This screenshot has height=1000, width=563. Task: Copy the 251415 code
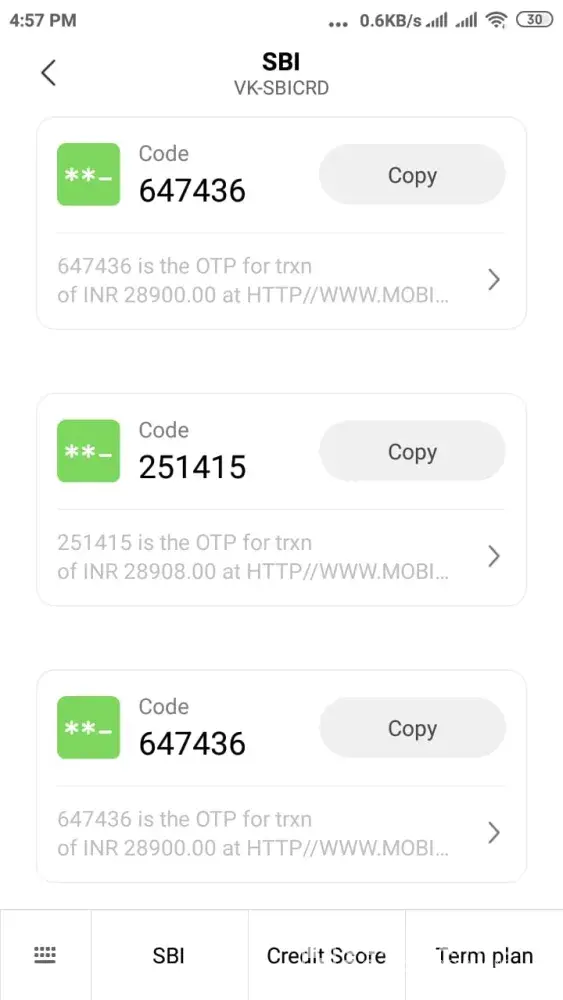(412, 452)
